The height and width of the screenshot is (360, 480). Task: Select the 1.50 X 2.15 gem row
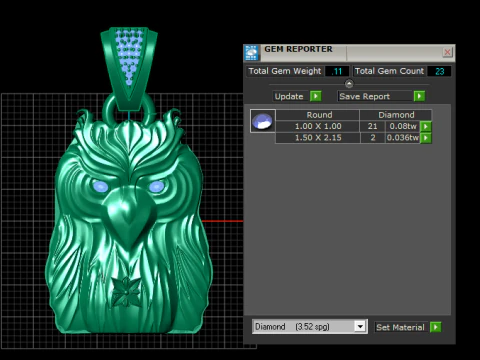click(354, 138)
